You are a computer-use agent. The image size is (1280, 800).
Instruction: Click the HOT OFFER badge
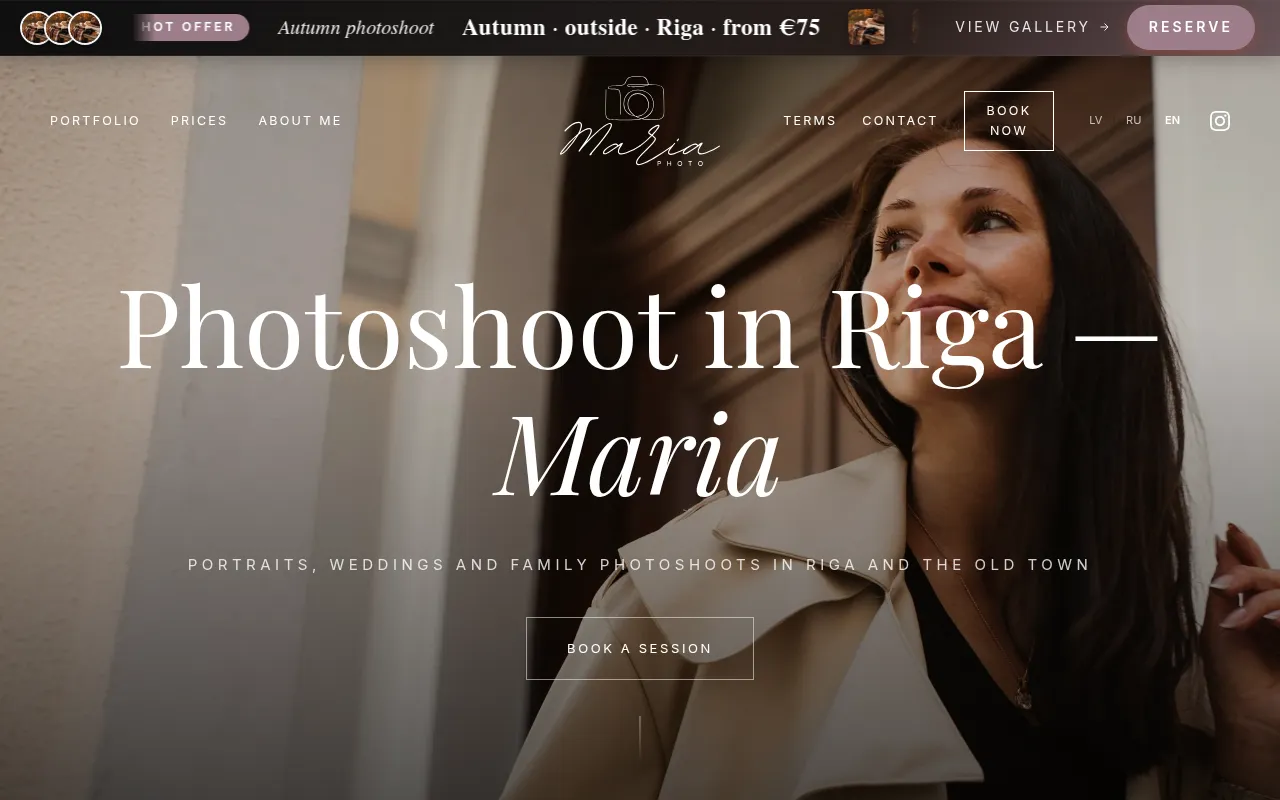[191, 27]
